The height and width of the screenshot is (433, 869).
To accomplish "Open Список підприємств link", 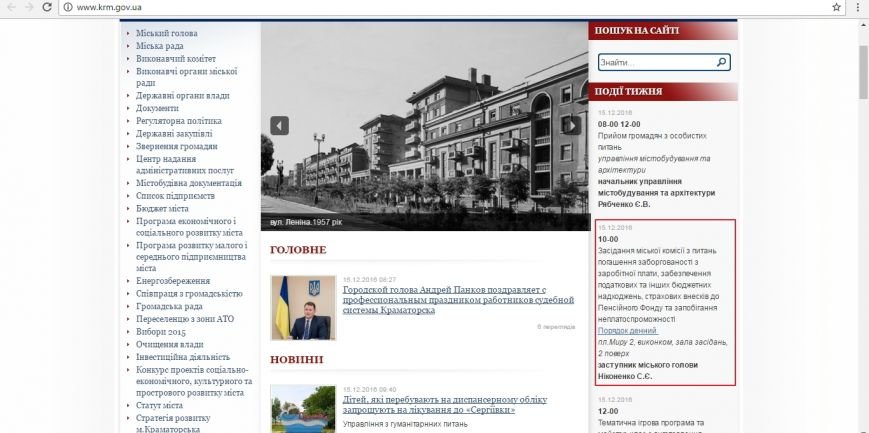I will pyautogui.click(x=175, y=196).
